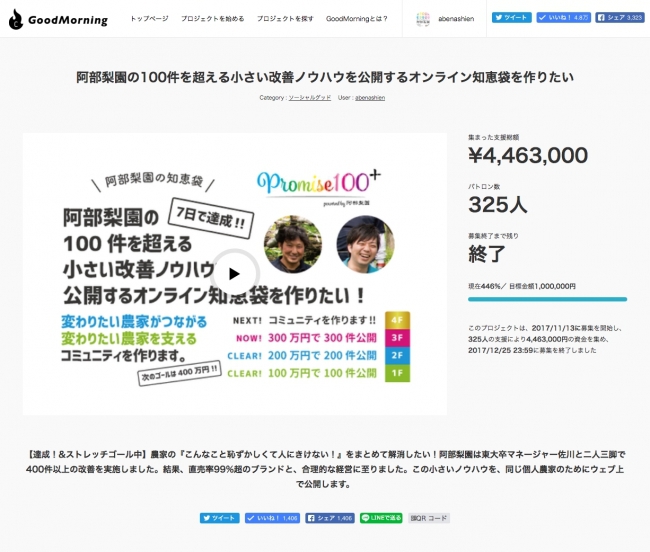Click the funding progress bar
This screenshot has height=552, width=650.
tap(547, 298)
